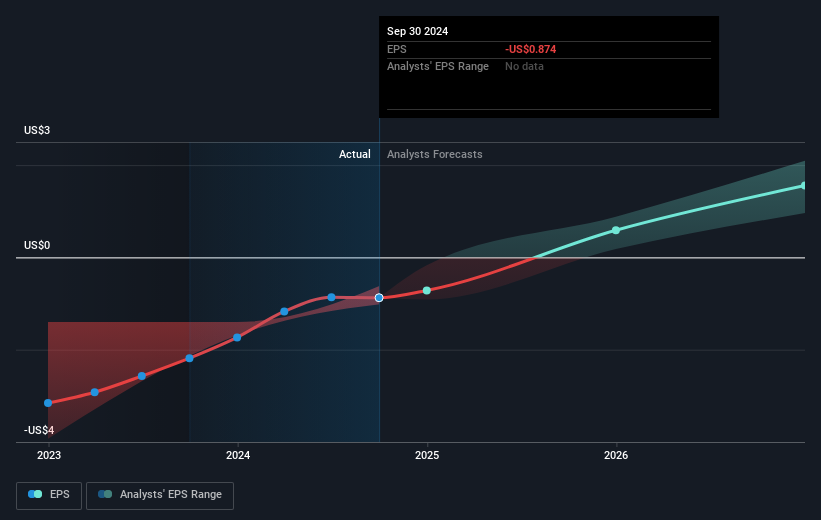Click the 2025 x-axis label
821x520 pixels.
[427, 455]
